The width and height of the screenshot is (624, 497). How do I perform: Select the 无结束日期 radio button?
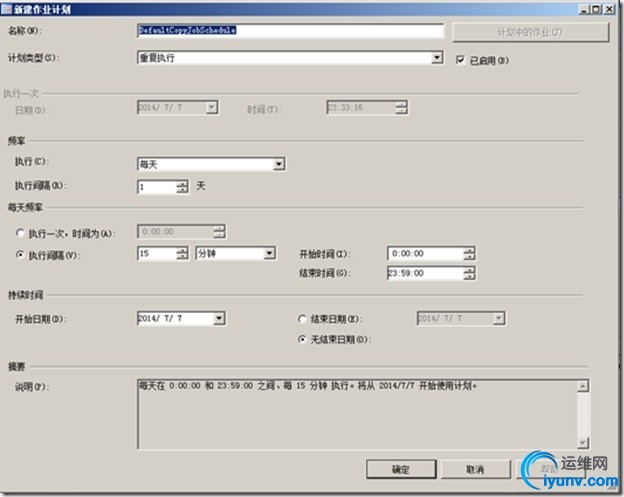coord(302,339)
